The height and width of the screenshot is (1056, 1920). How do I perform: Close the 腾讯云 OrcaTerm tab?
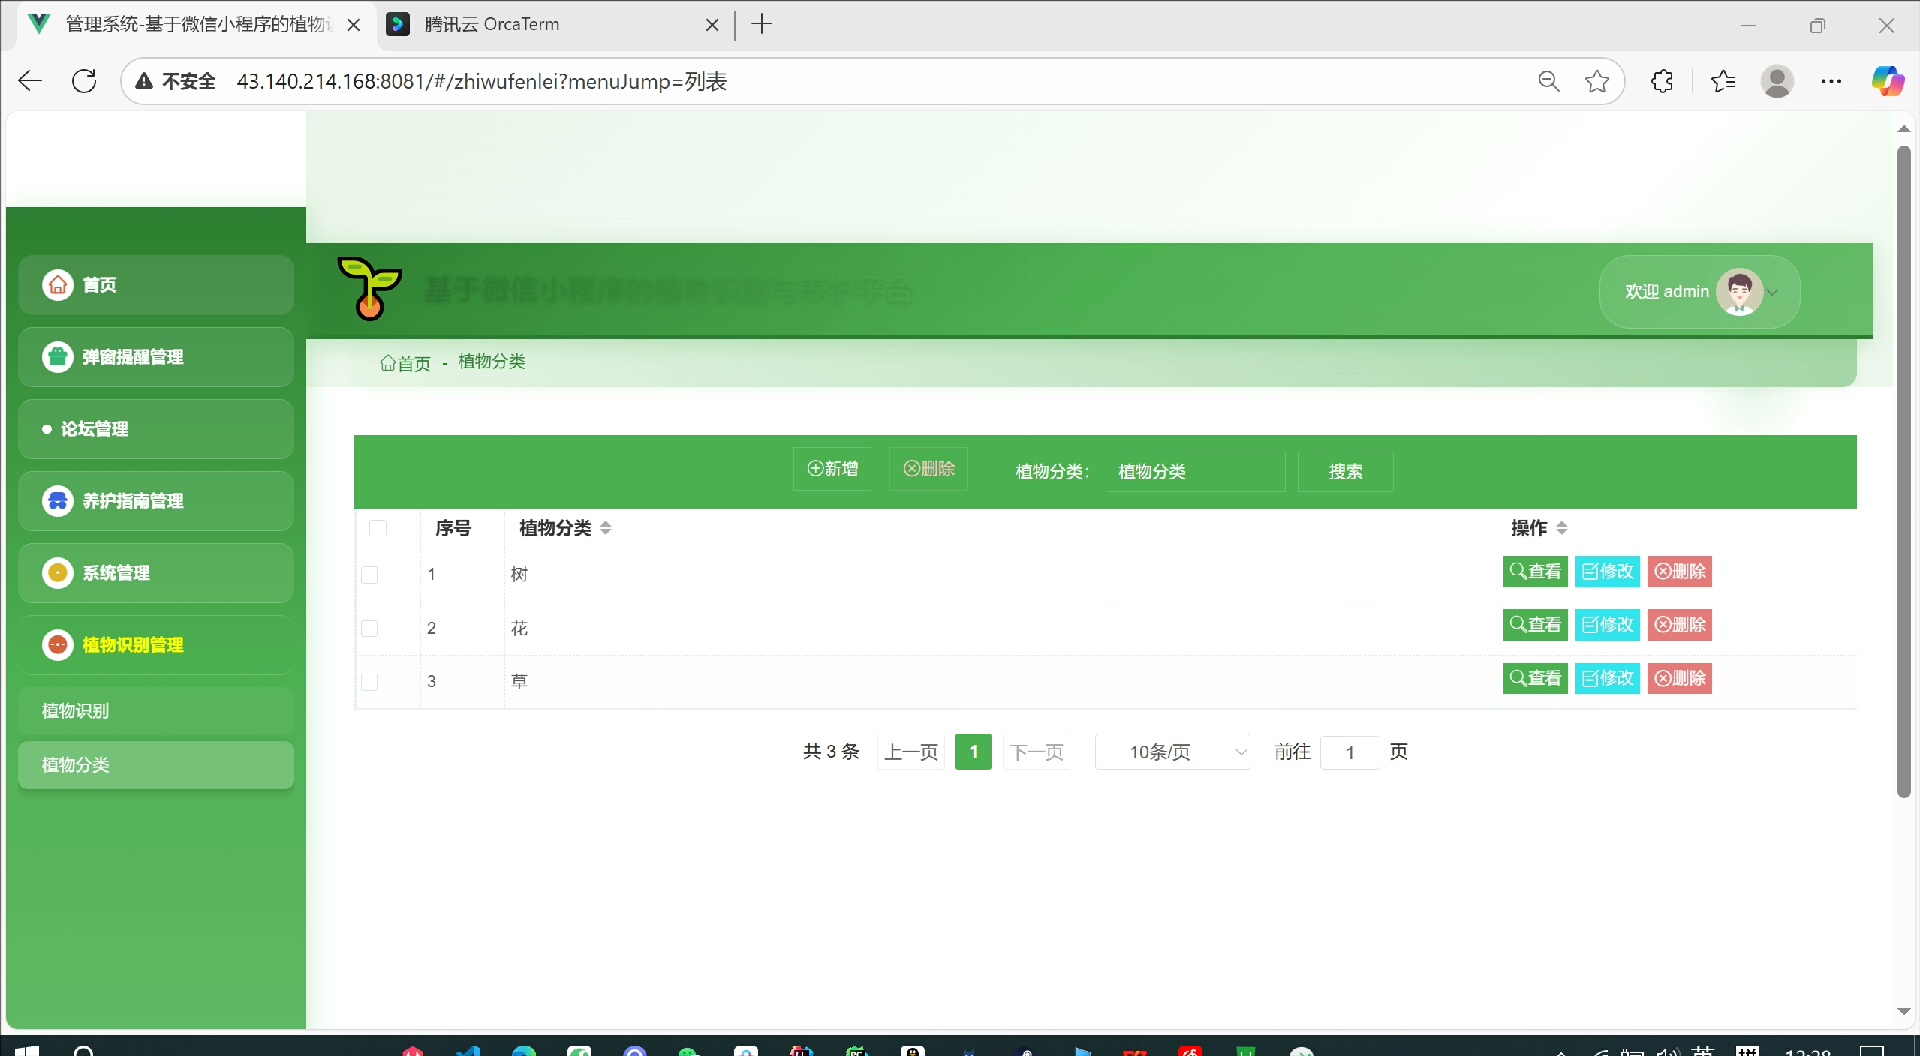[x=712, y=25]
